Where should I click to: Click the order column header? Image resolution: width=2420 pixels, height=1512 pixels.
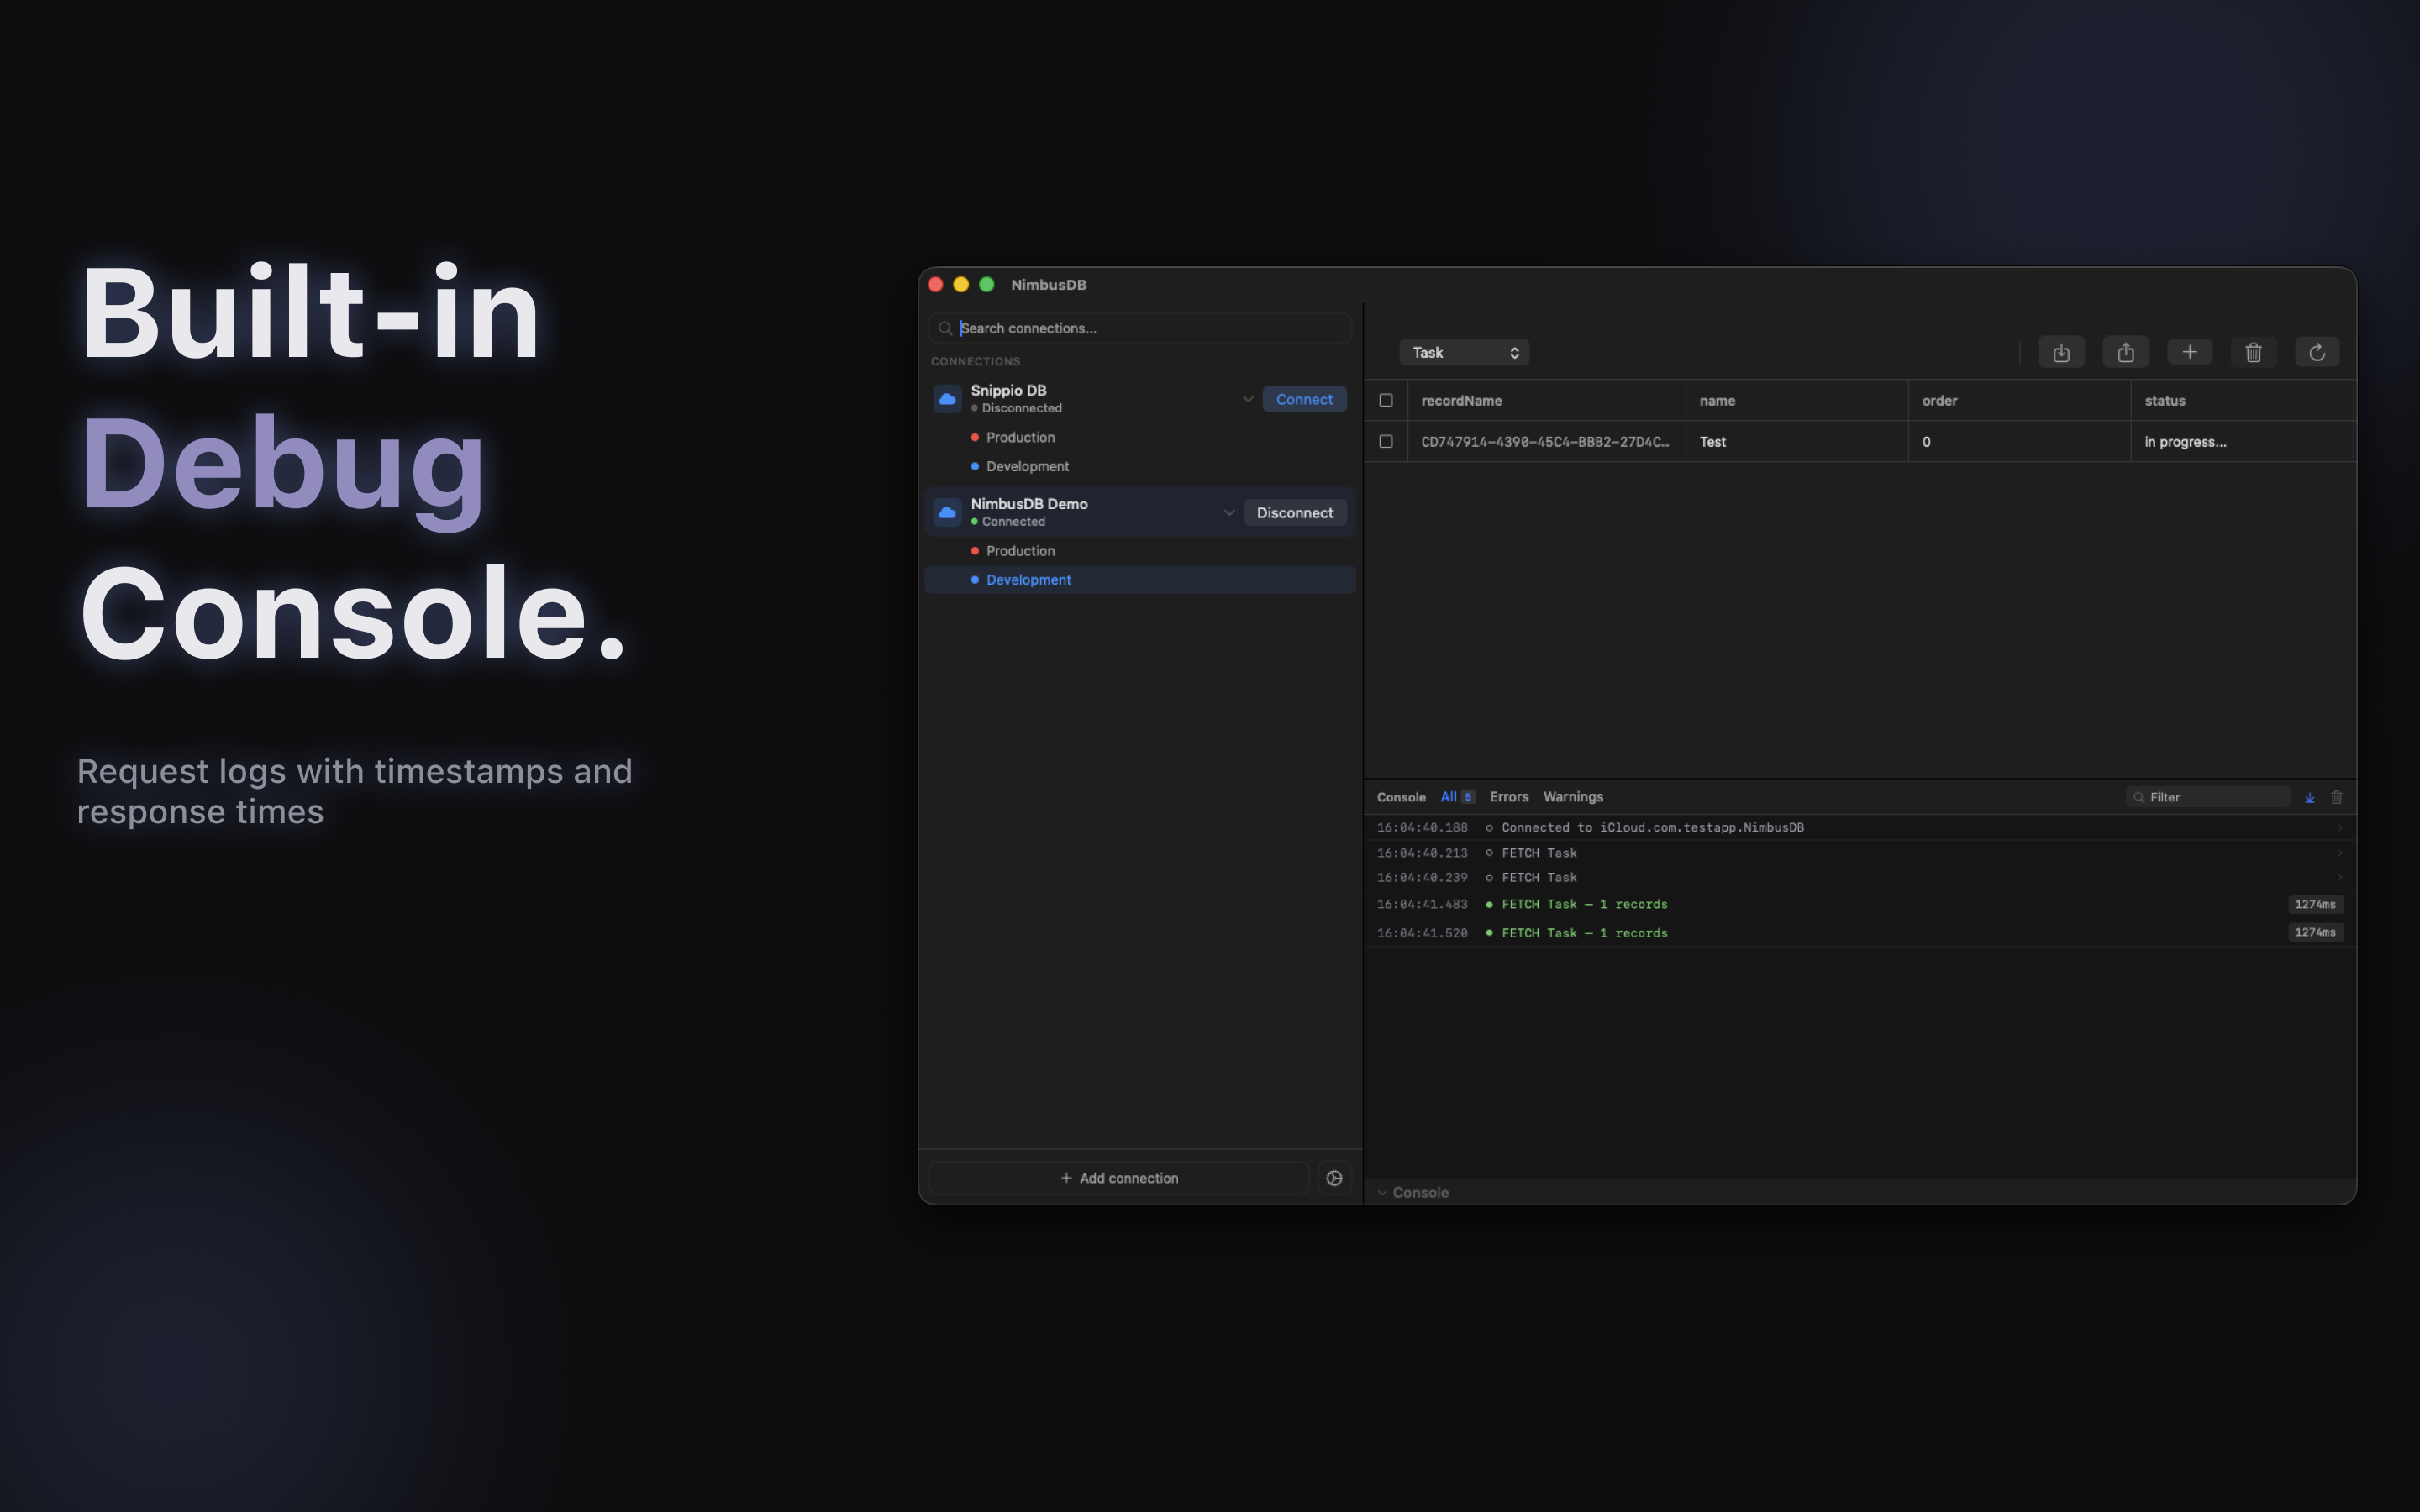(2019, 400)
